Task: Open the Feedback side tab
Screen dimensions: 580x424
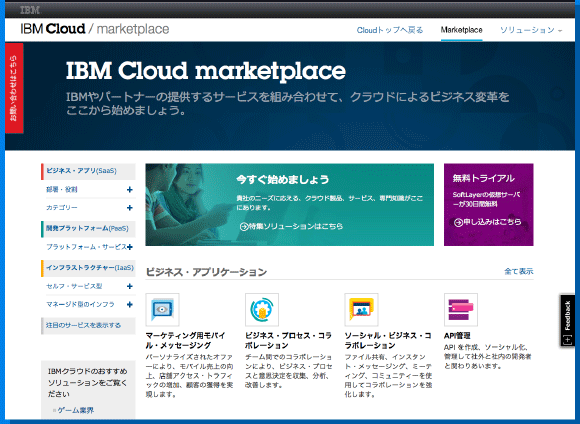Action: point(567,320)
